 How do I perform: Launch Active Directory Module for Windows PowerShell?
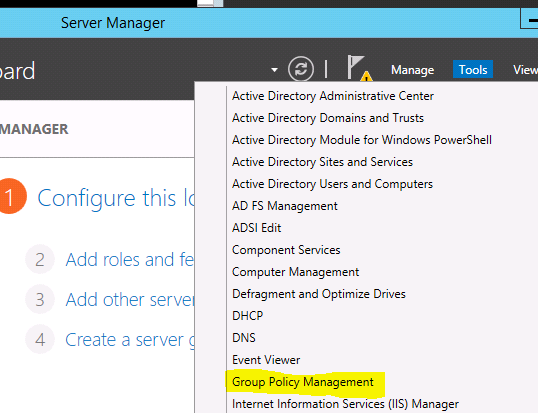point(362,140)
